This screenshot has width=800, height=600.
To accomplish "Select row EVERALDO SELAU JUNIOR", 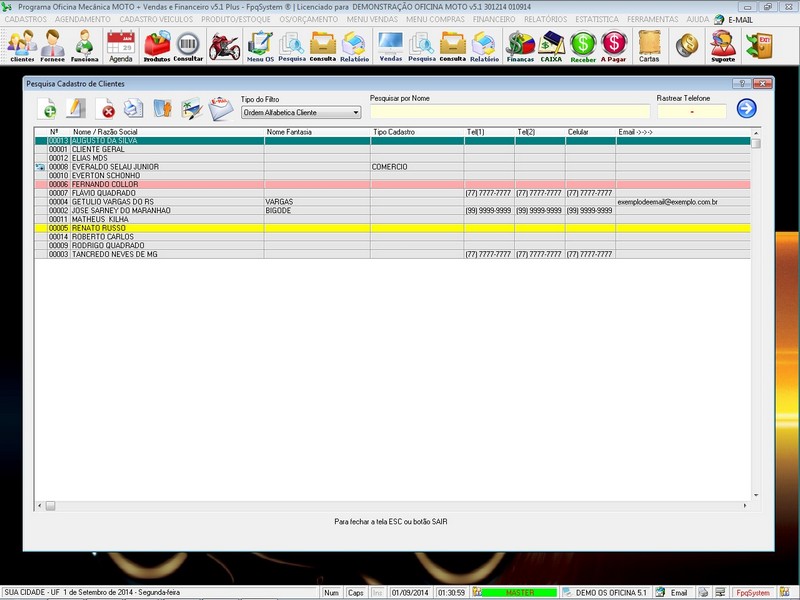I will pos(392,167).
